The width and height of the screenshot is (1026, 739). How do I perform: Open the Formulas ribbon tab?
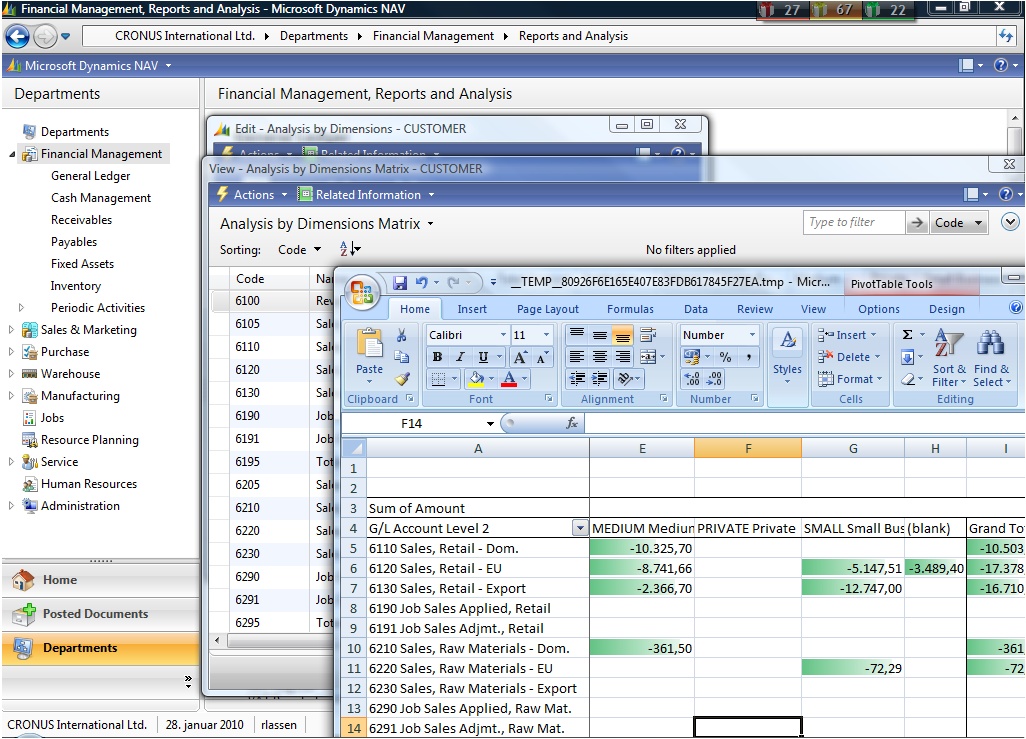point(630,309)
